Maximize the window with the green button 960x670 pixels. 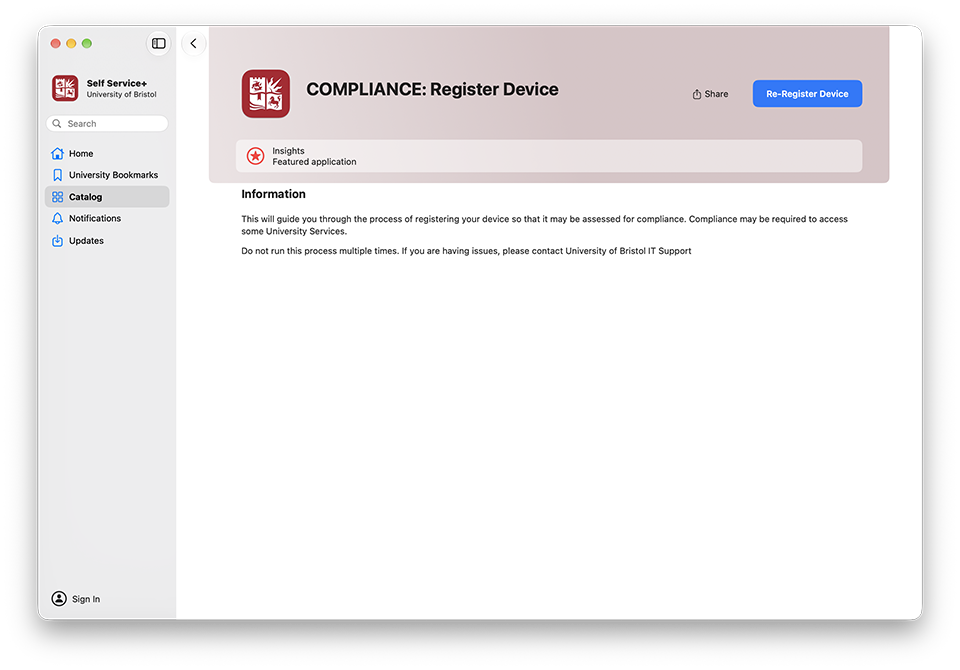click(x=87, y=43)
